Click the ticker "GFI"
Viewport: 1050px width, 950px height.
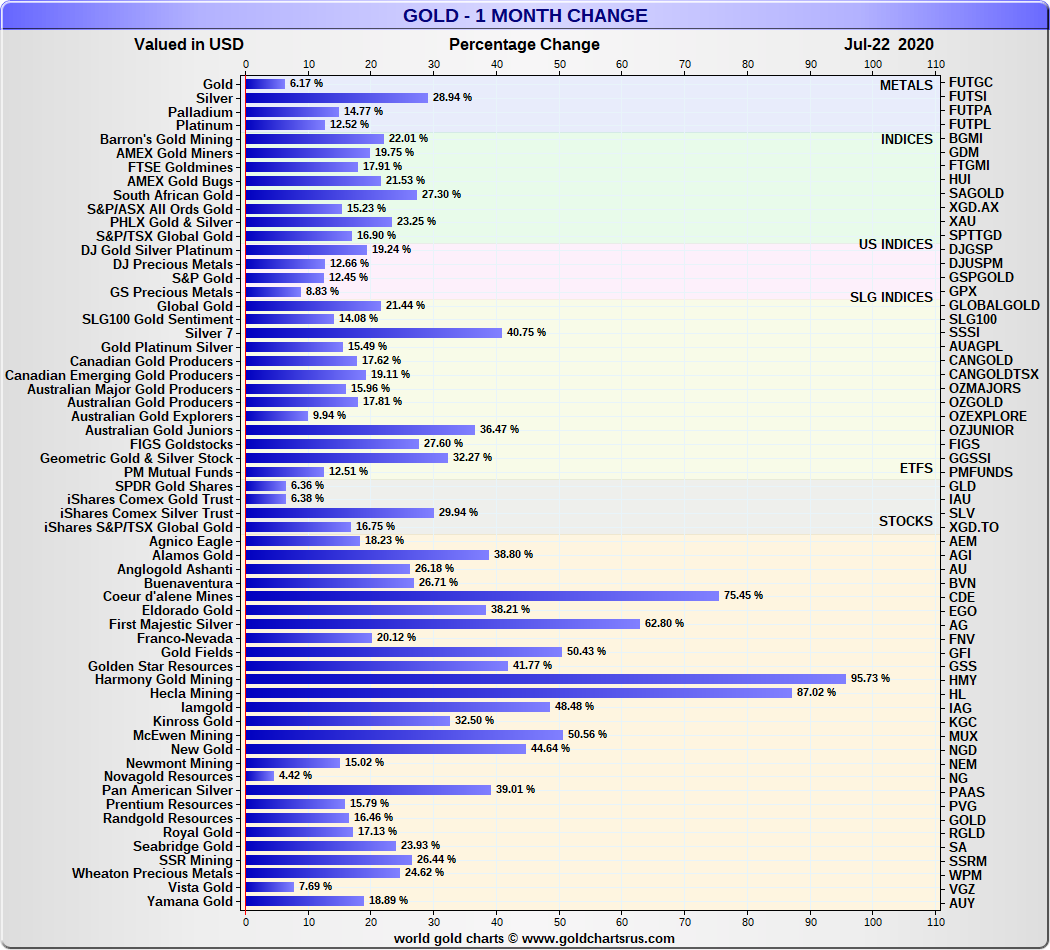point(960,653)
